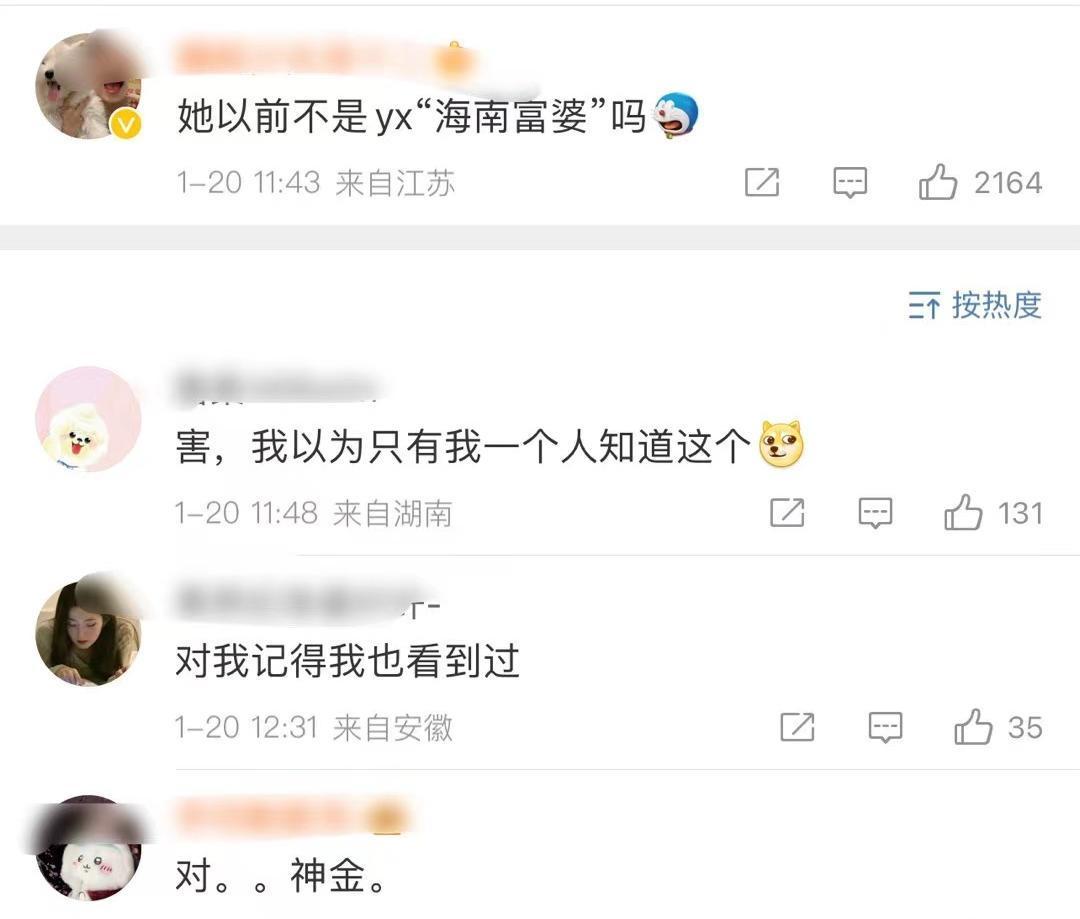The width and height of the screenshot is (1080, 919).
Task: Open reply box for the 海南富婆 comment
Action: pyautogui.click(x=850, y=183)
